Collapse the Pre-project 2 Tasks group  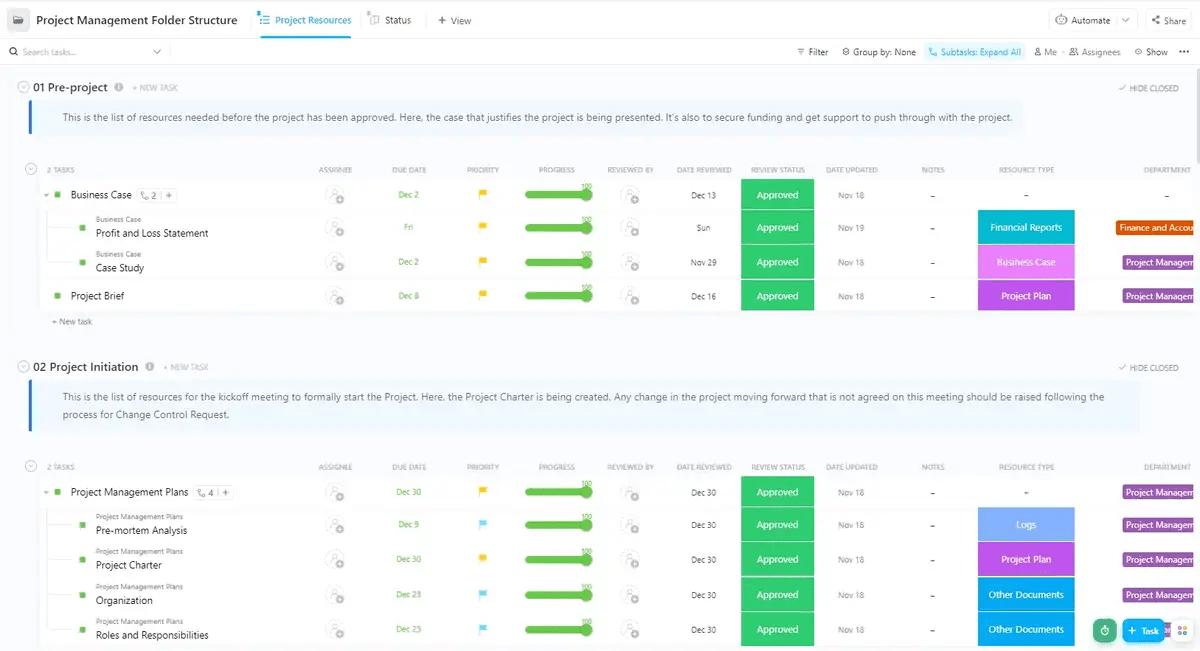coord(31,169)
